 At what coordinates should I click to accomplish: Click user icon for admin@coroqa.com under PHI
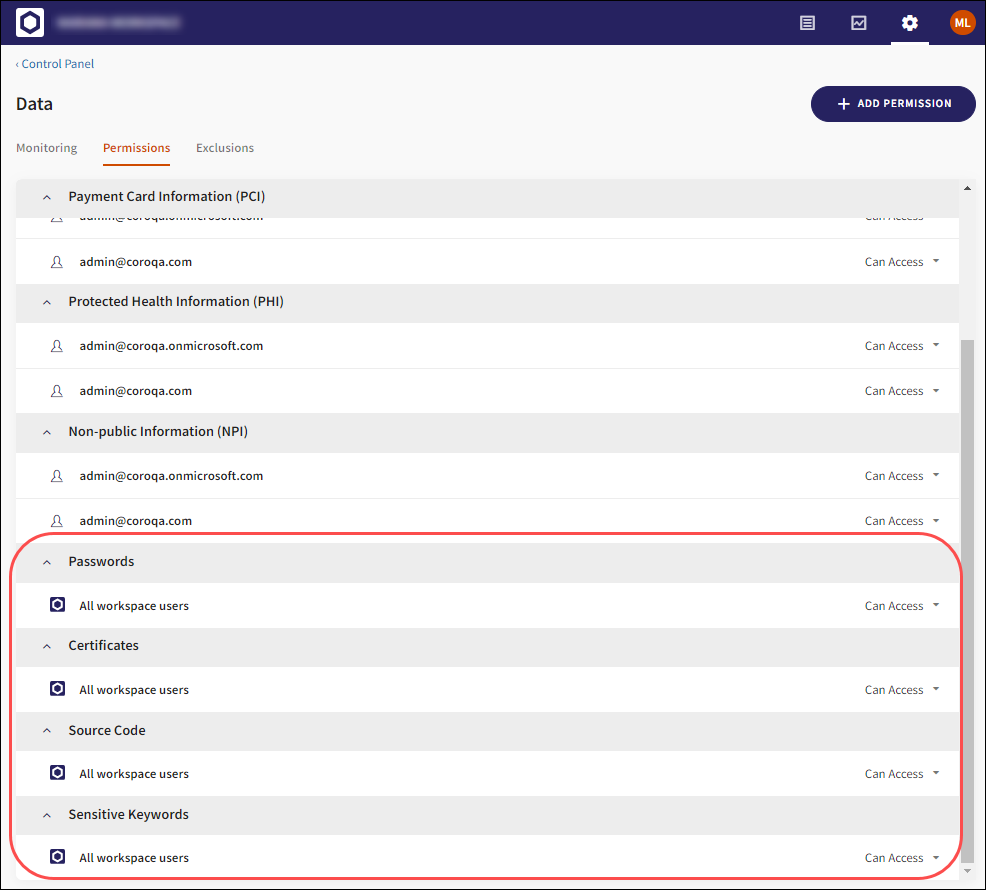57,391
